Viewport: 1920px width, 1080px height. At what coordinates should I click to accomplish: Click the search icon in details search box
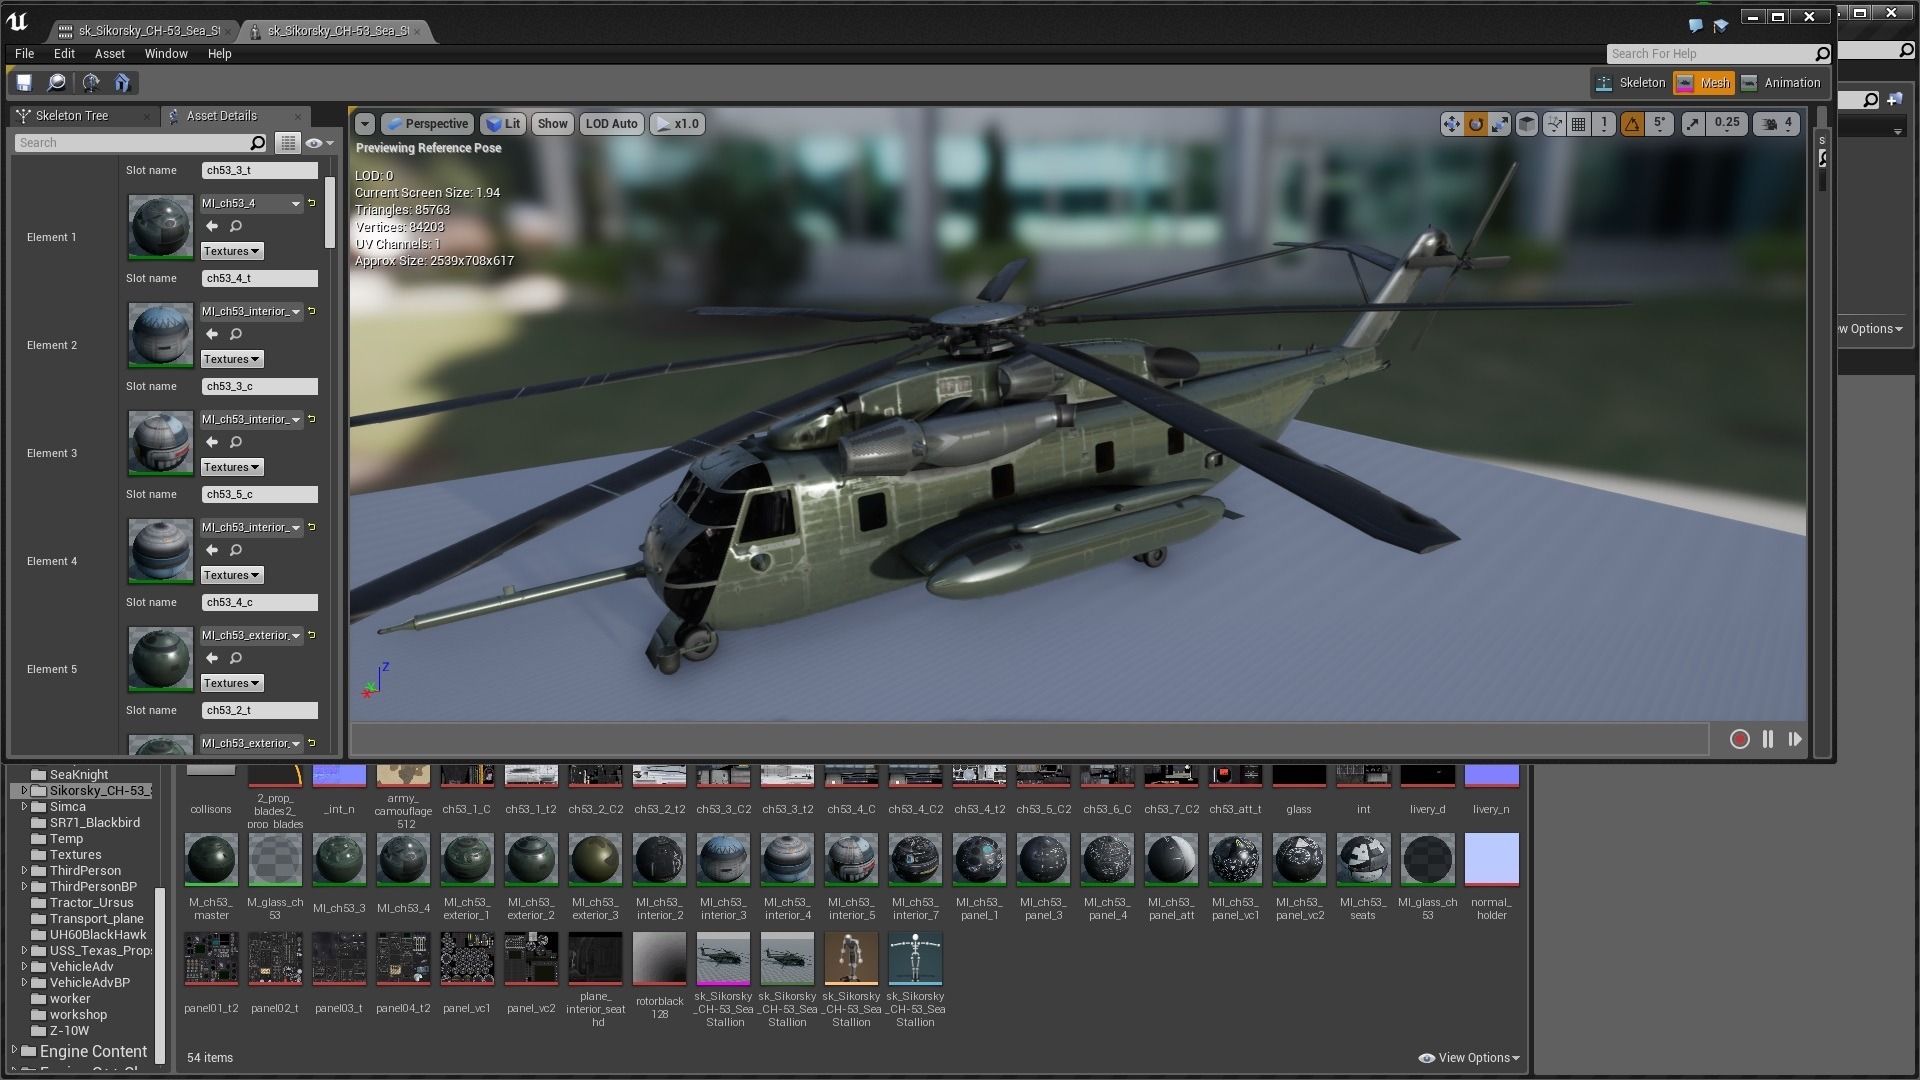[x=257, y=143]
